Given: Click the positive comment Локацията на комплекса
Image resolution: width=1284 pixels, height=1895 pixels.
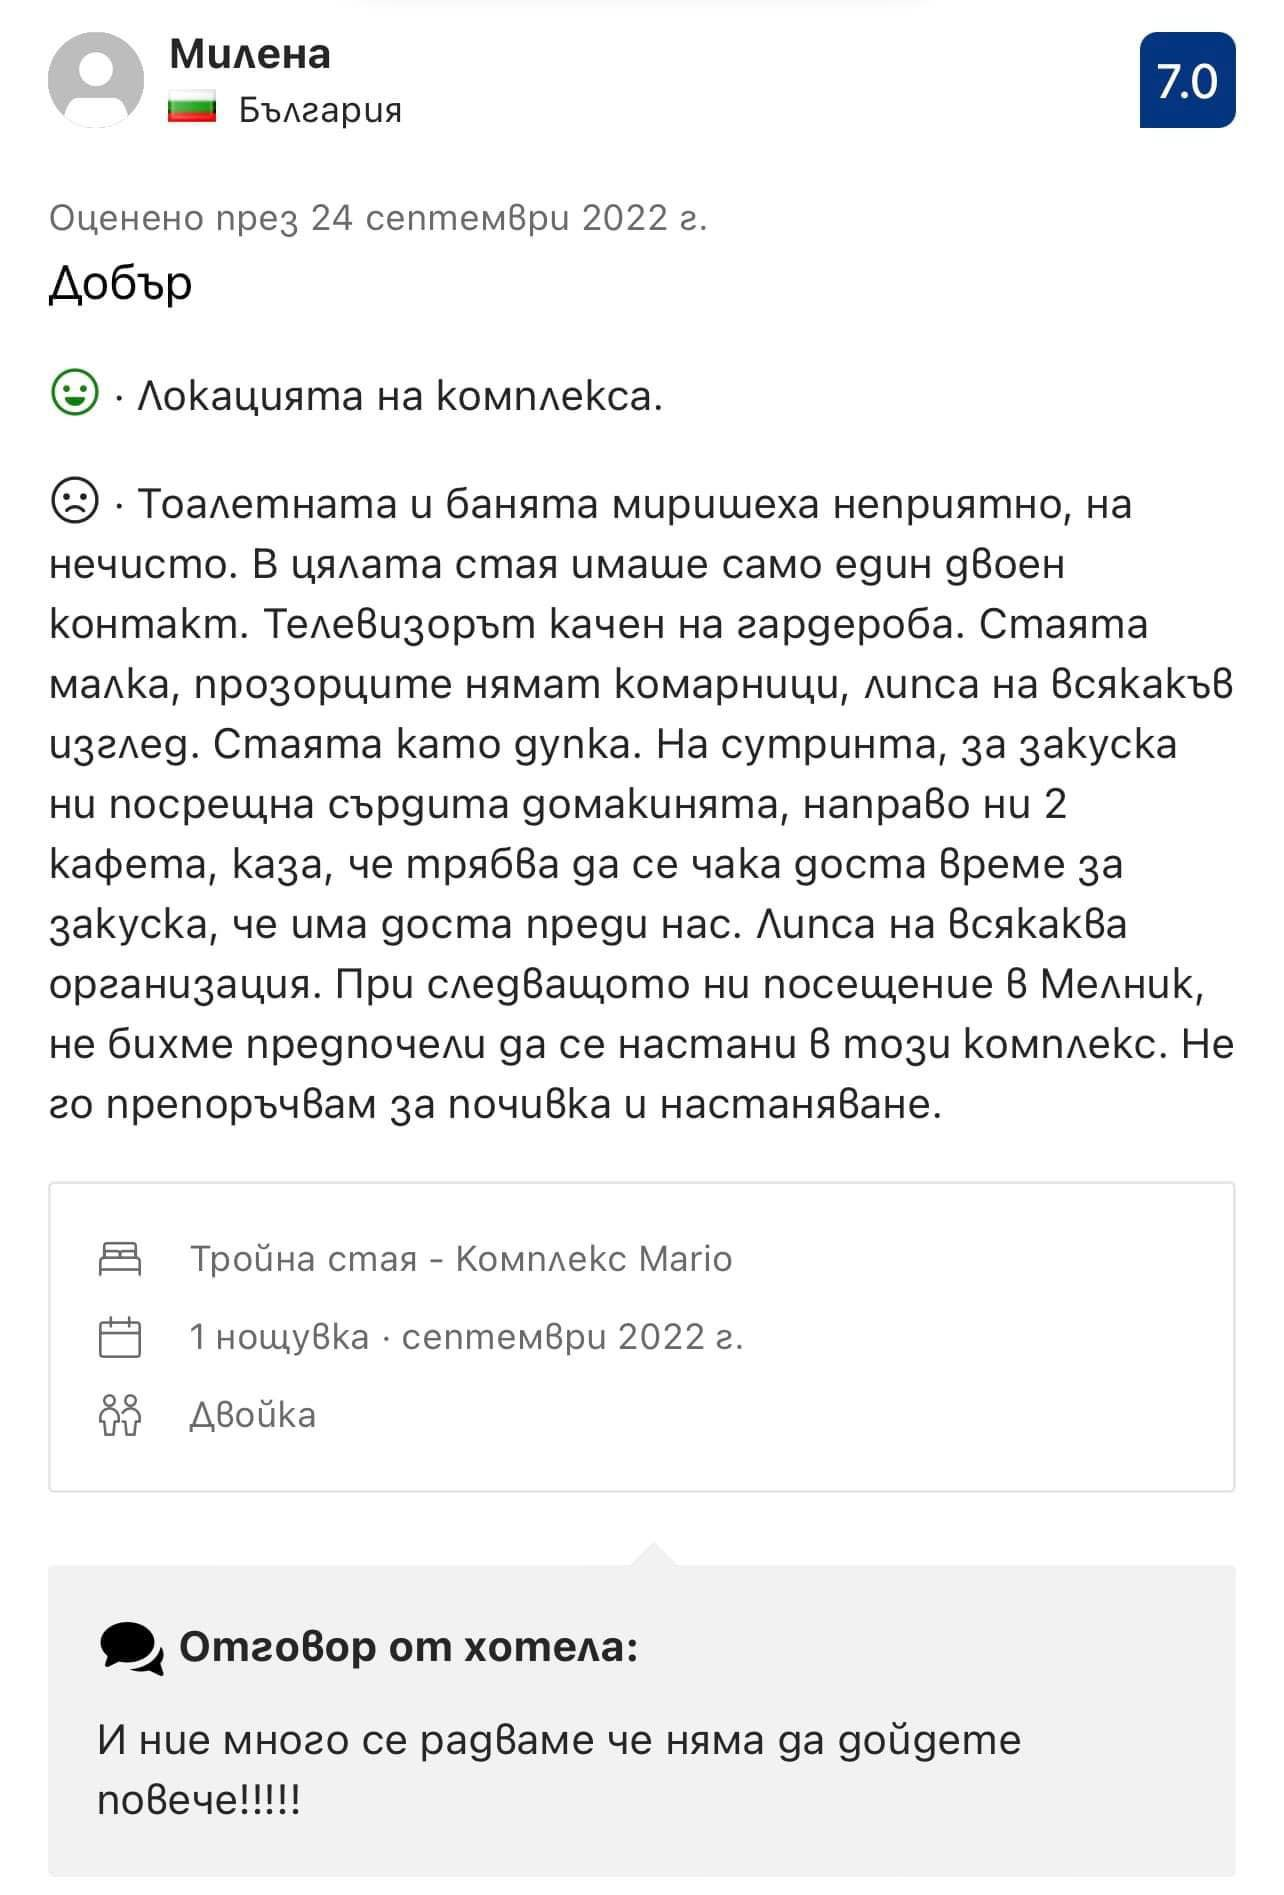Looking at the screenshot, I should pyautogui.click(x=398, y=397).
